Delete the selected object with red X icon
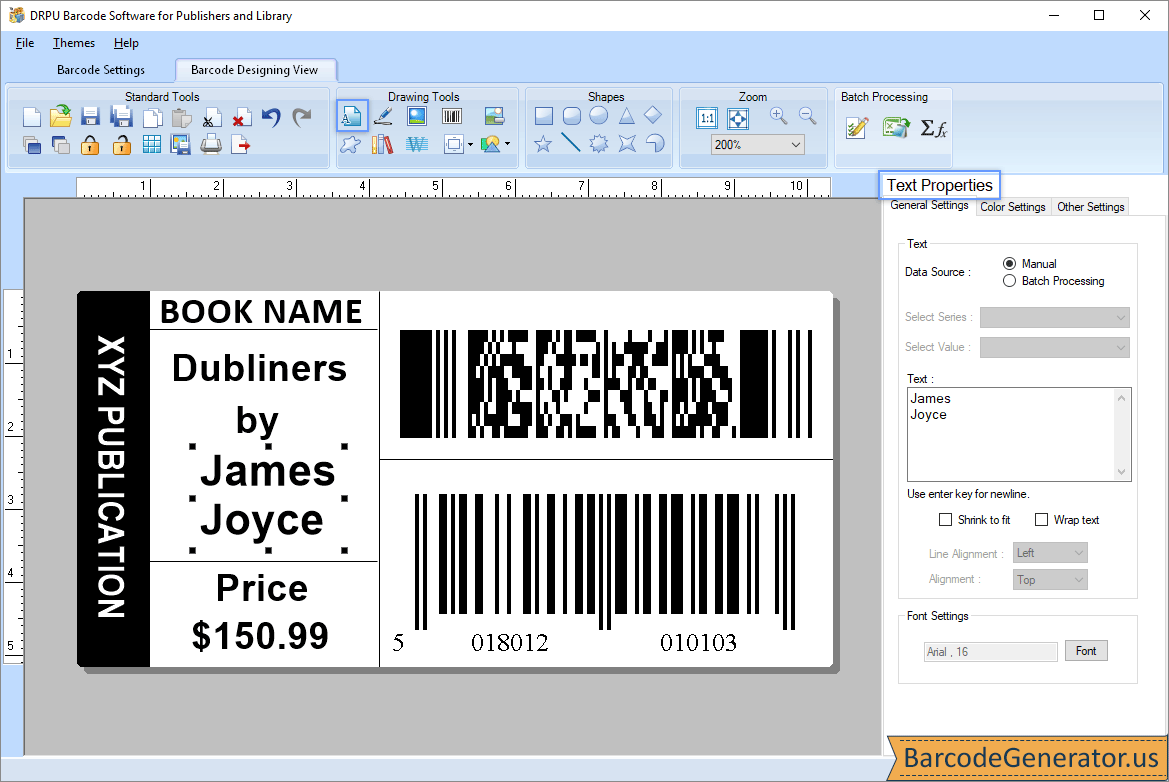The image size is (1169, 782). 241,118
